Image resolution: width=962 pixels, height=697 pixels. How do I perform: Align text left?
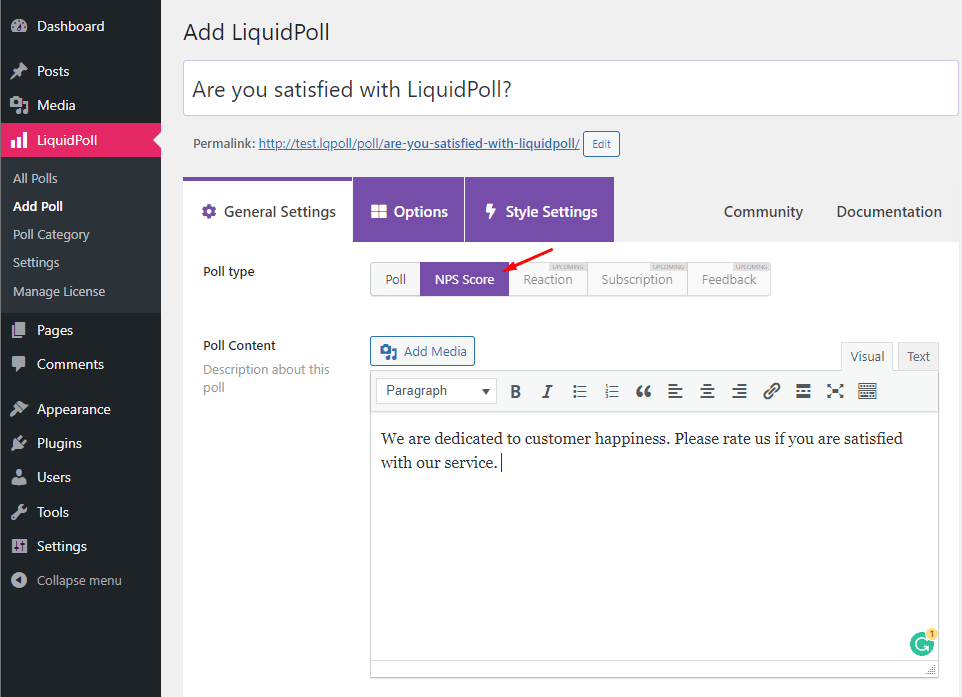click(675, 391)
